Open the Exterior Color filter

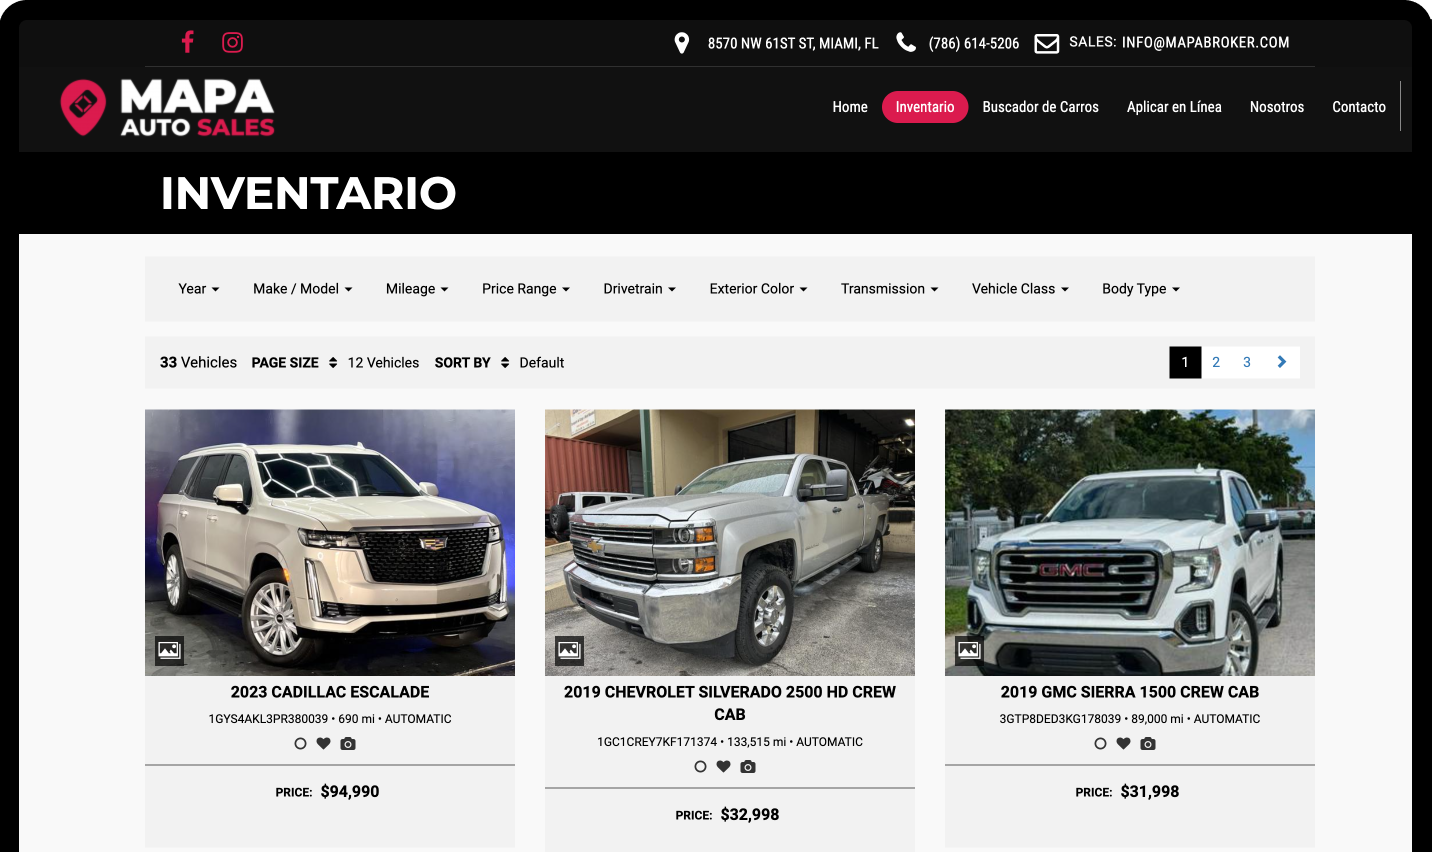[x=758, y=289]
